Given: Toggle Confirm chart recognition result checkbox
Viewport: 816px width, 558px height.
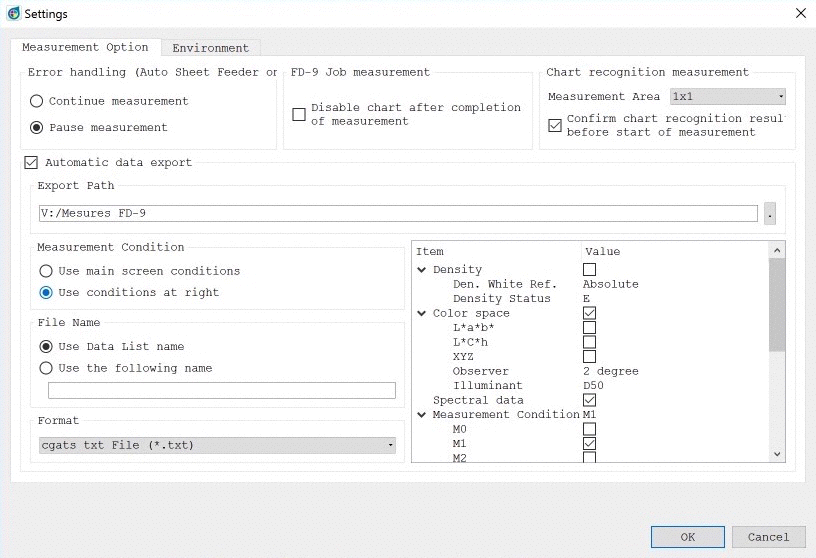Looking at the screenshot, I should pyautogui.click(x=555, y=125).
